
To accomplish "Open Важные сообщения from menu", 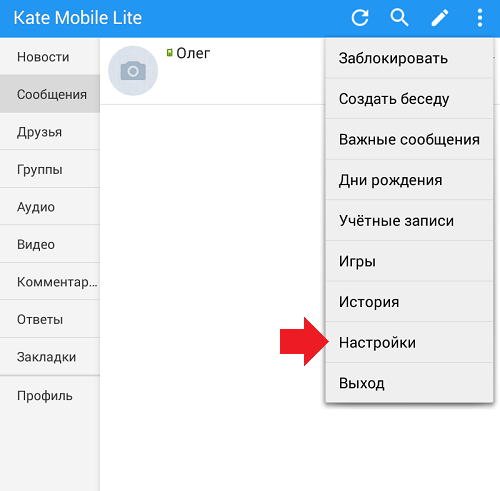I will (409, 139).
